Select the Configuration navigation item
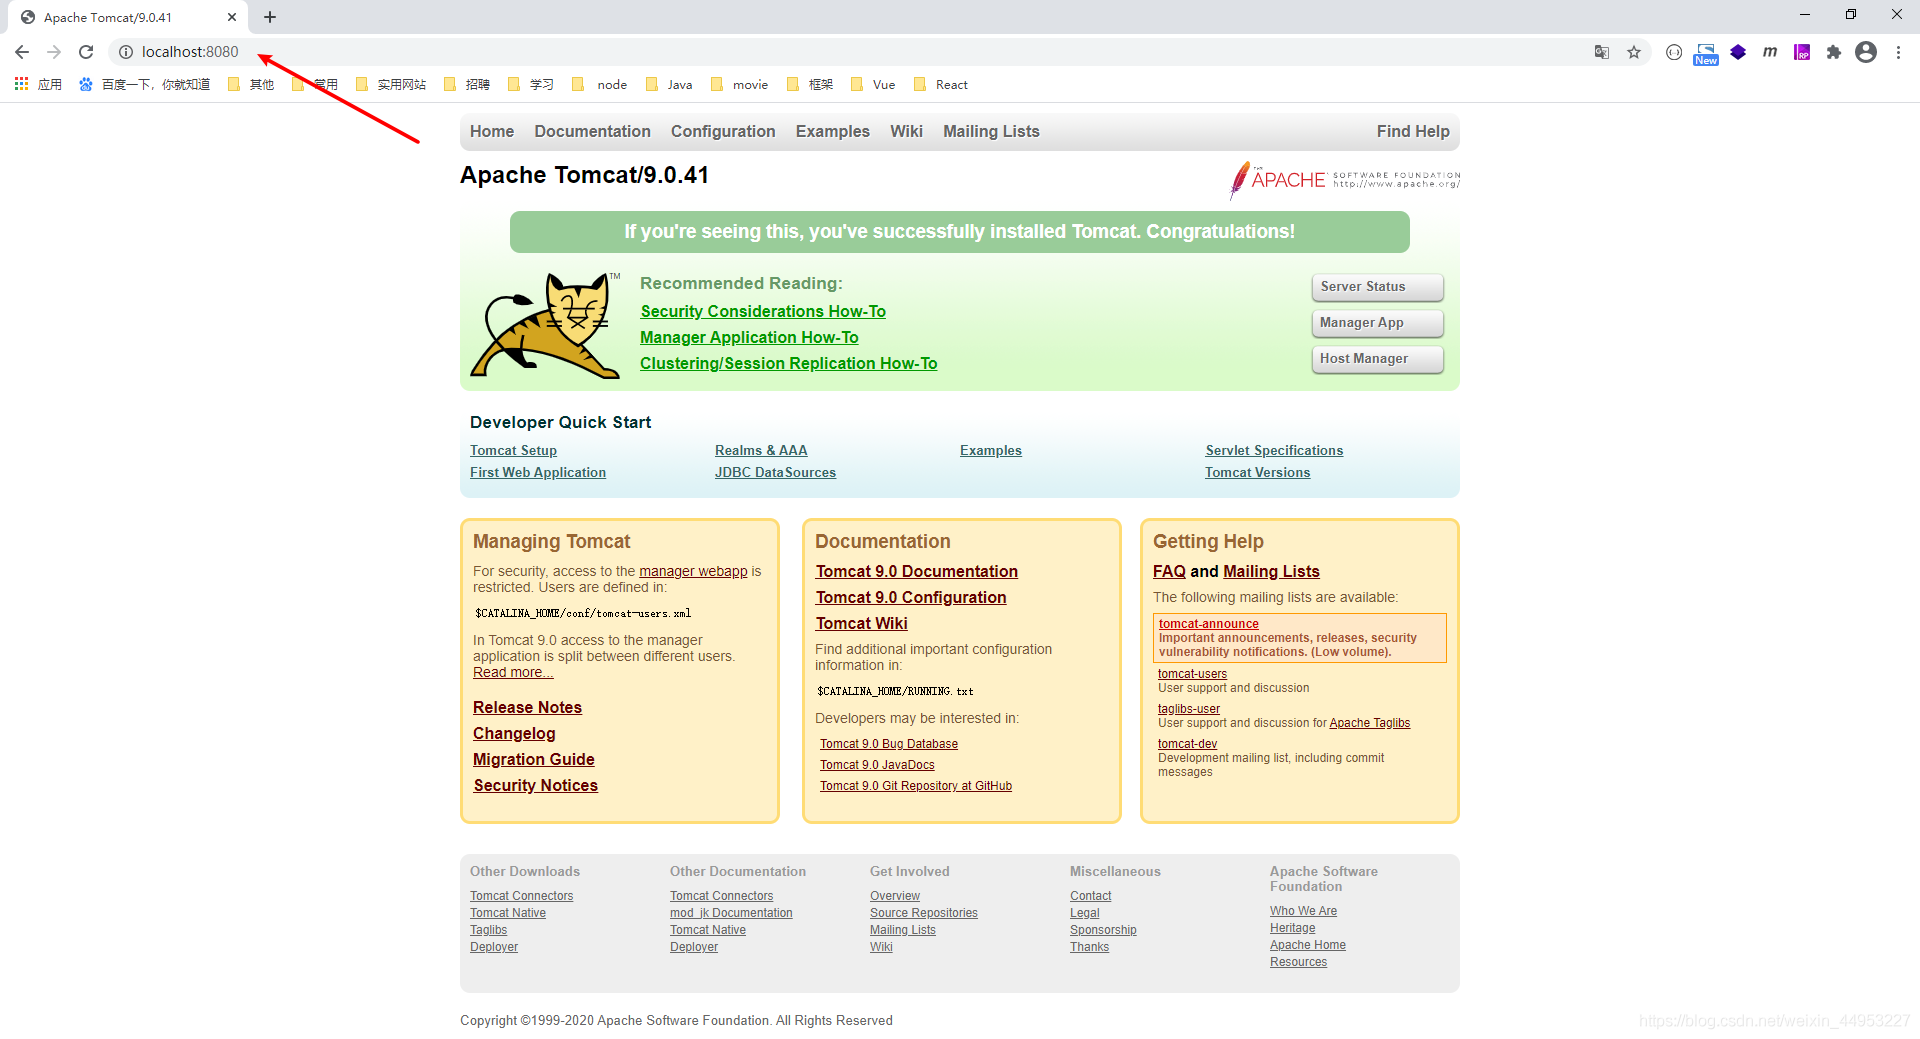The image size is (1920, 1039). coord(723,131)
